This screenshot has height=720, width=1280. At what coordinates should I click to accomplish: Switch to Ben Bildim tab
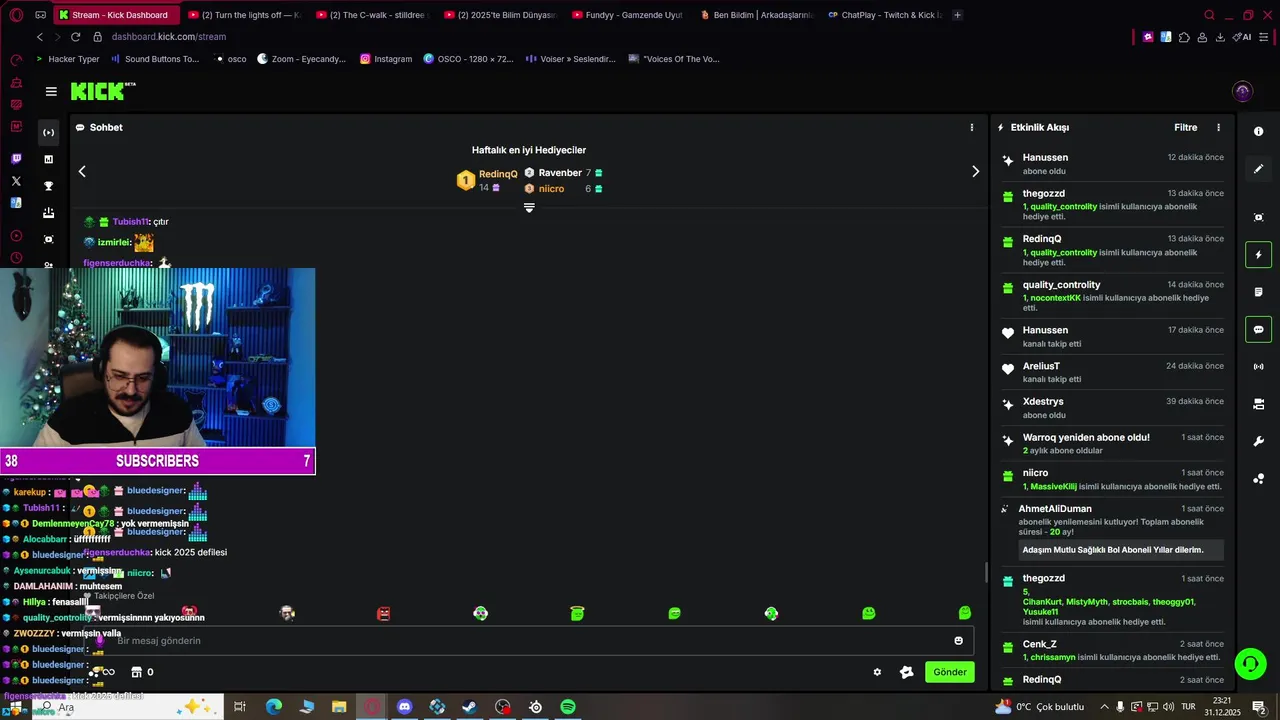pyautogui.click(x=756, y=15)
